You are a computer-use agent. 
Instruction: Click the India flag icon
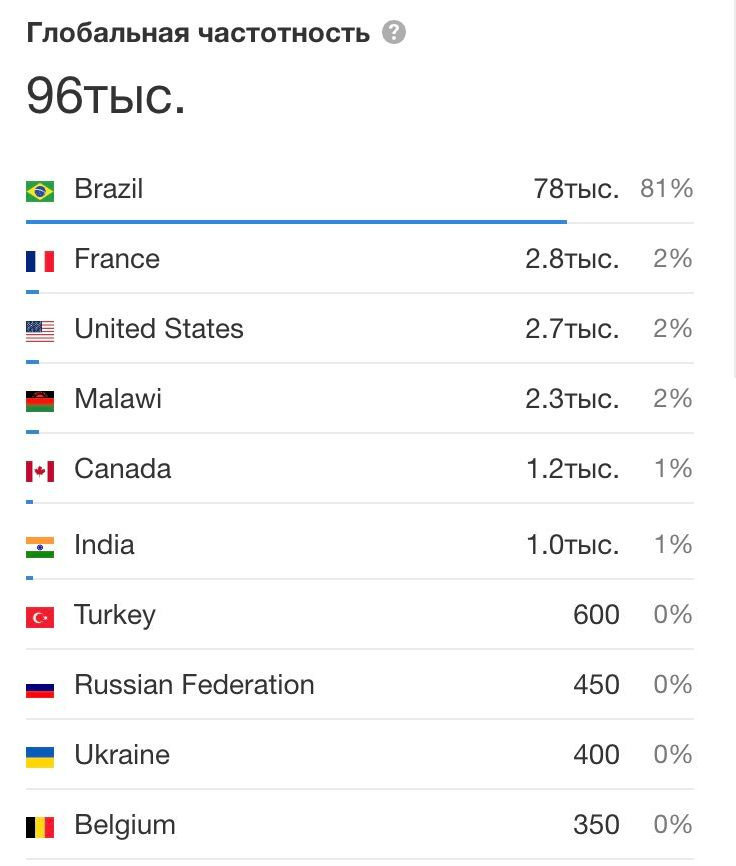click(x=40, y=546)
